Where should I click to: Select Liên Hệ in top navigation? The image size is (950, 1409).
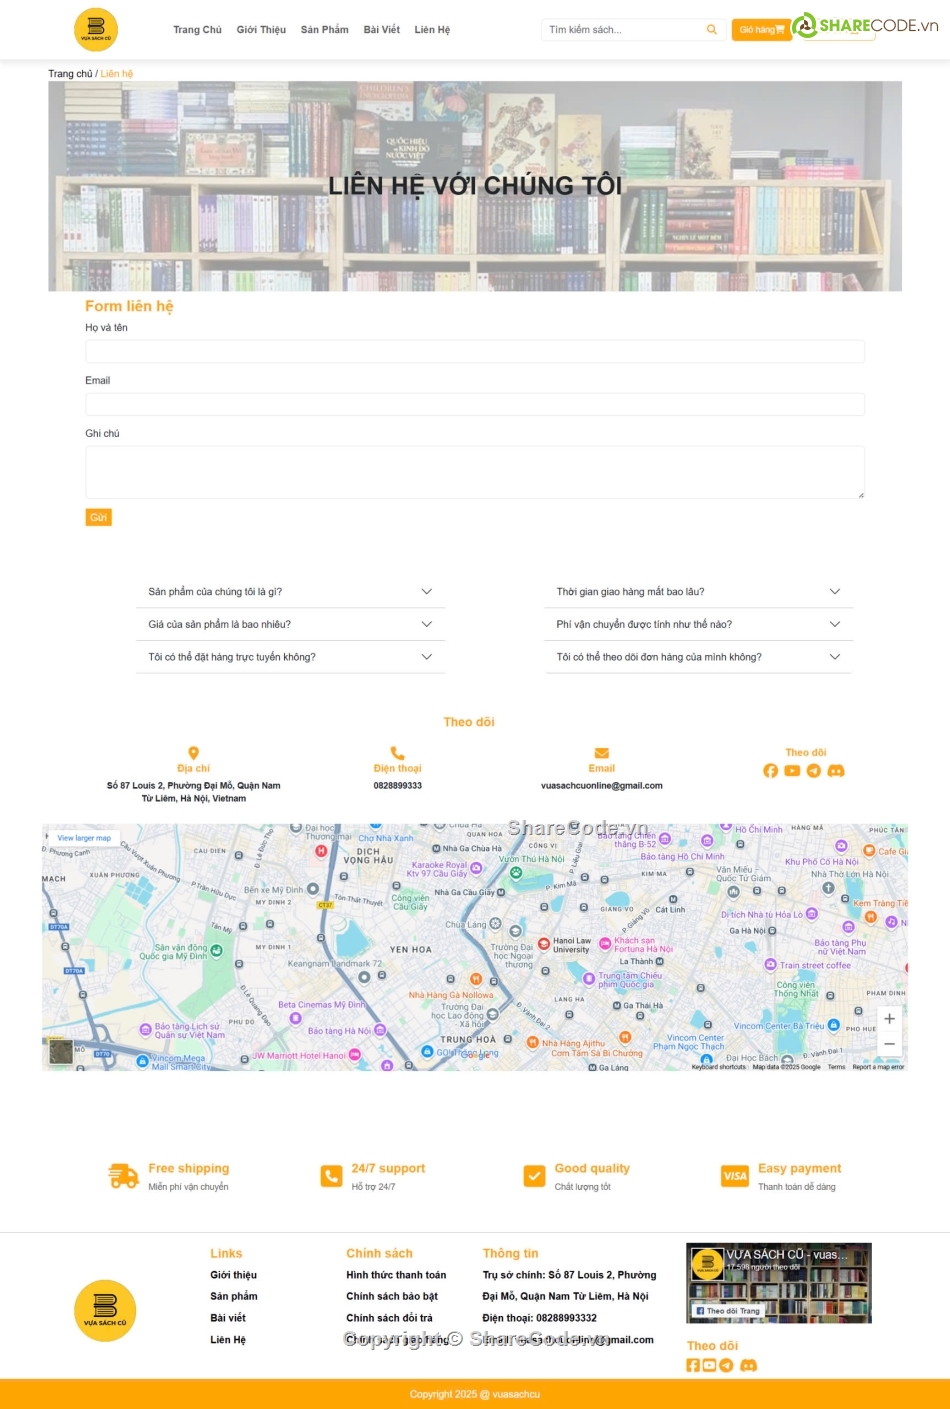[x=432, y=30]
